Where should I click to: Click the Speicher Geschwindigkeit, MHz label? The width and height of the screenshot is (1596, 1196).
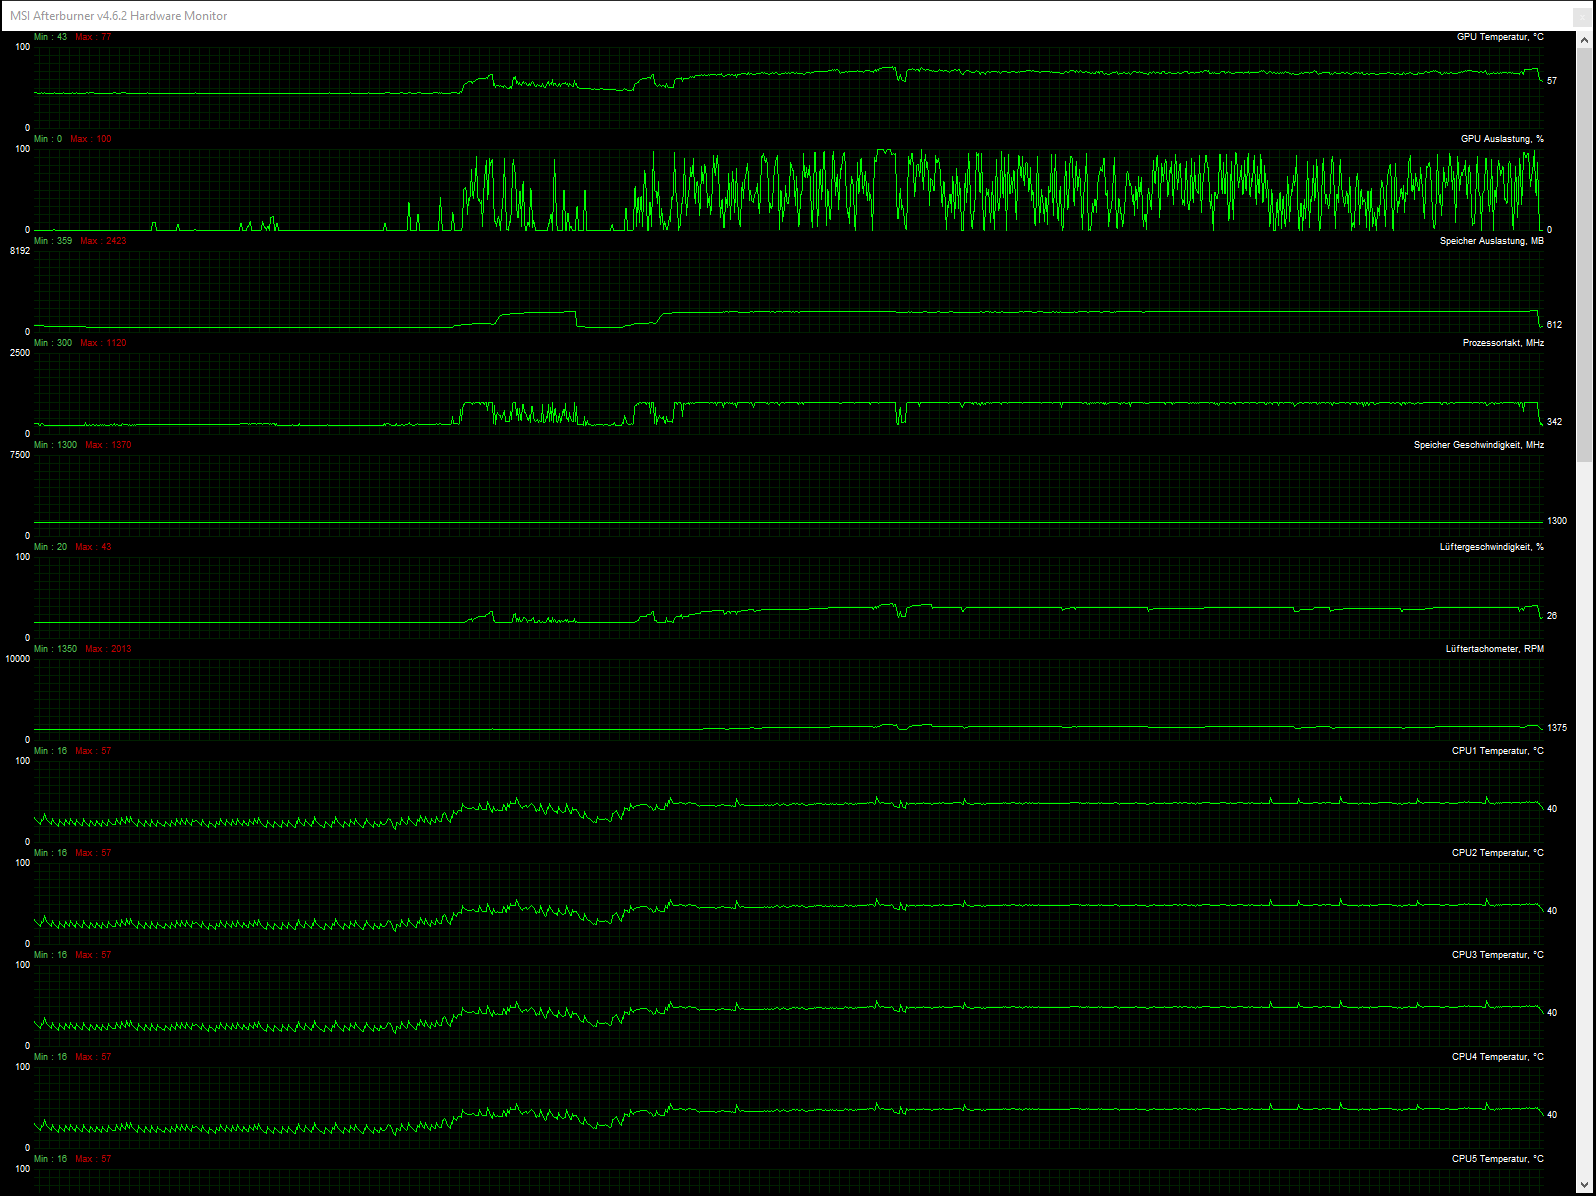pyautogui.click(x=1478, y=445)
